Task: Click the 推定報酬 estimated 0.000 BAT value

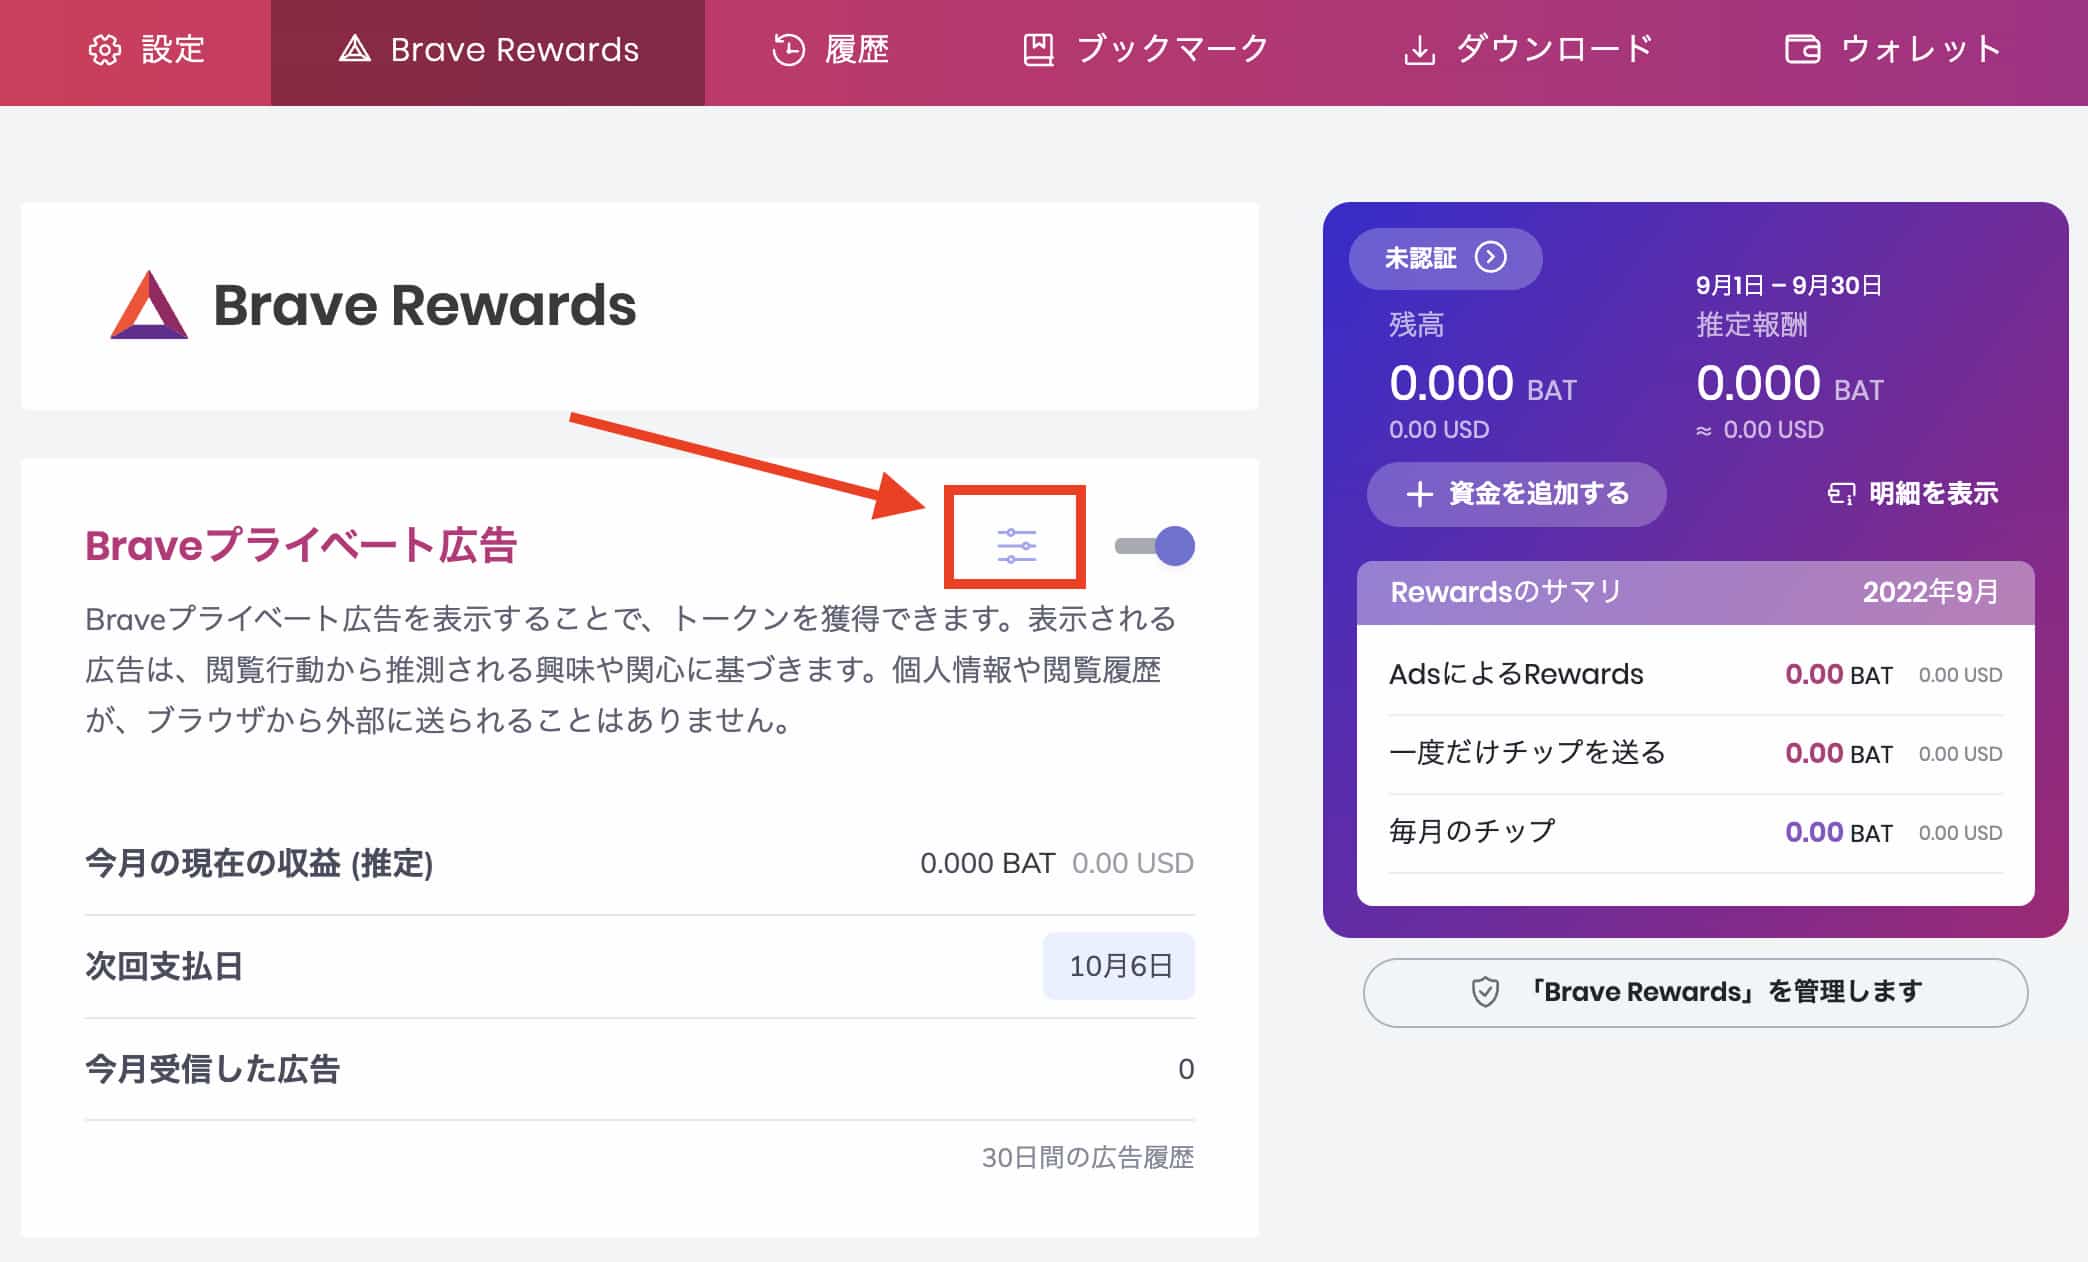Action: (1789, 384)
